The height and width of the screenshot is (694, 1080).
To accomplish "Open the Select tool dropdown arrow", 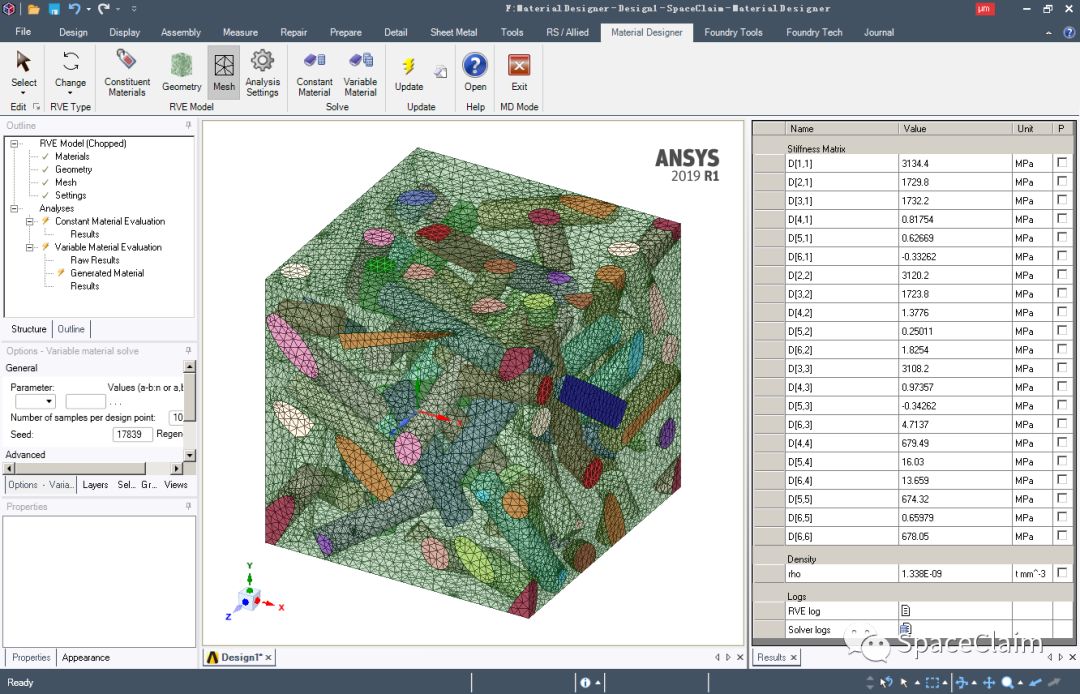I will coord(22,93).
